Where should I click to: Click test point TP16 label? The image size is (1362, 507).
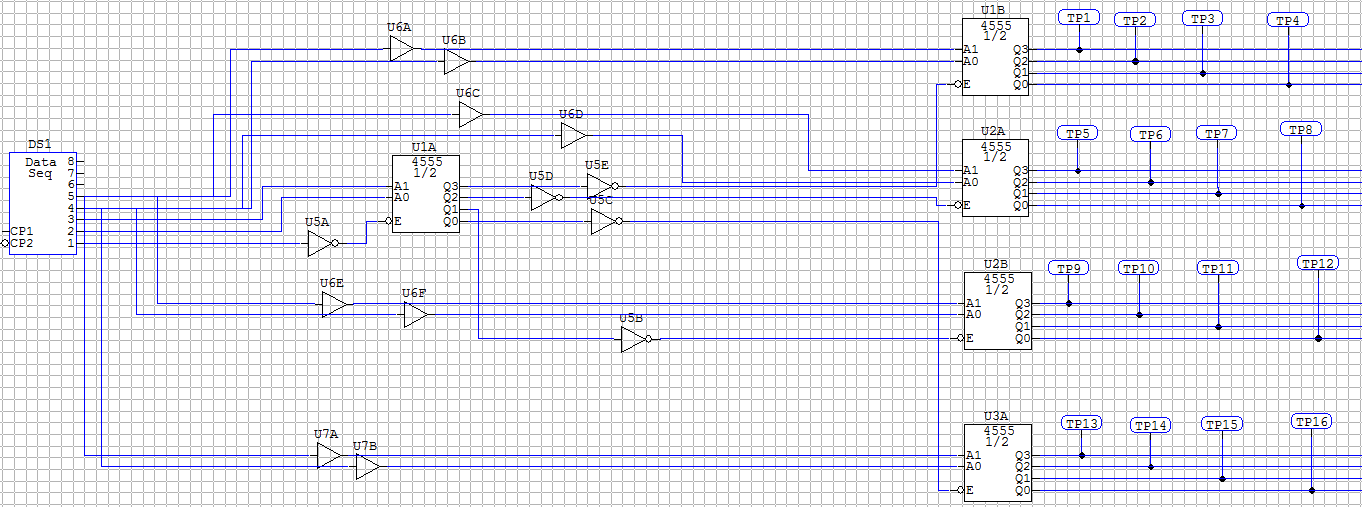tap(1311, 422)
